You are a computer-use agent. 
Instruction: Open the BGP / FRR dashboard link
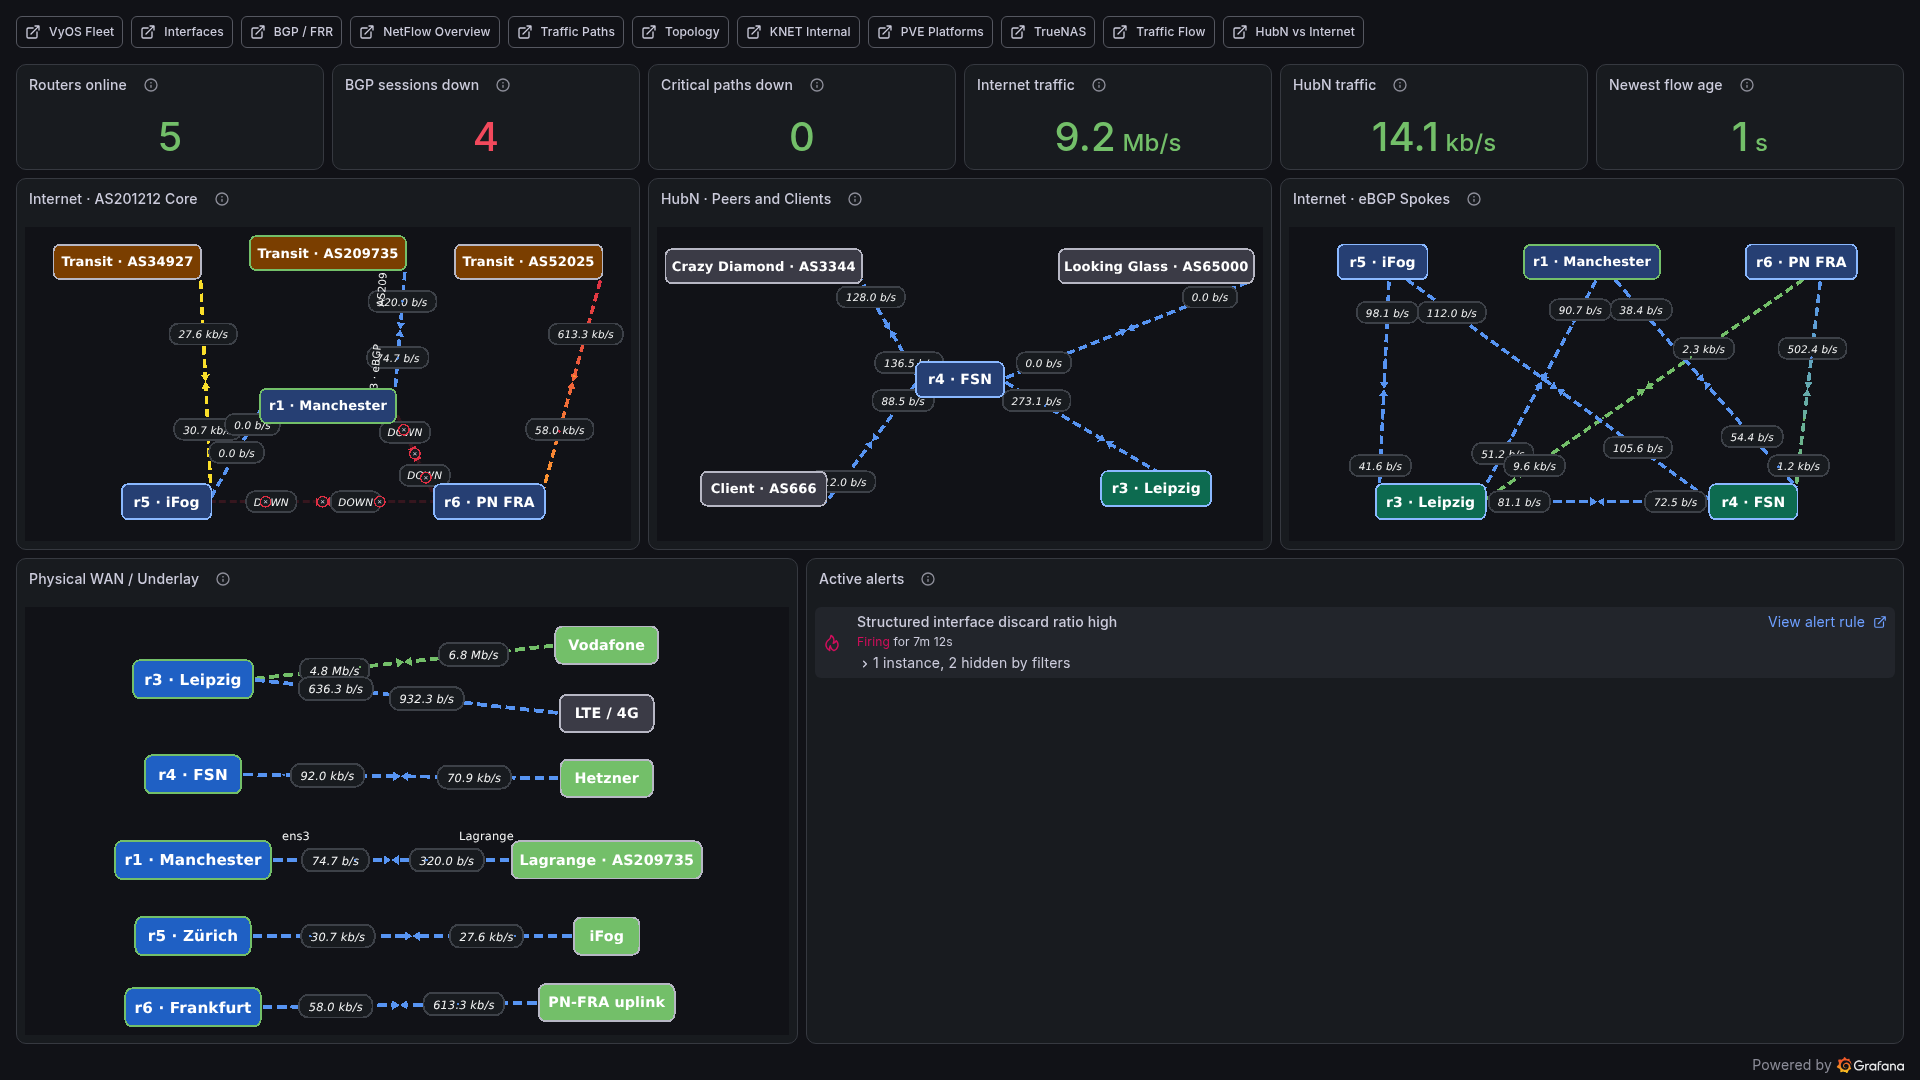(x=291, y=32)
